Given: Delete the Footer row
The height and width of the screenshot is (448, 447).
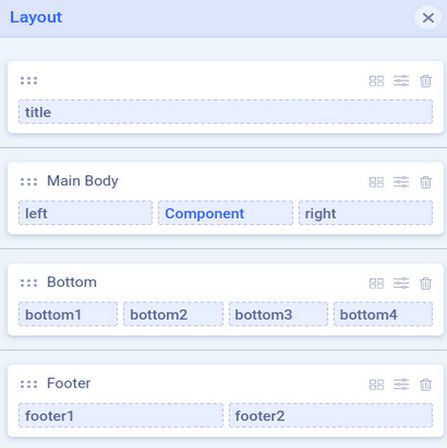Looking at the screenshot, I should tap(426, 385).
